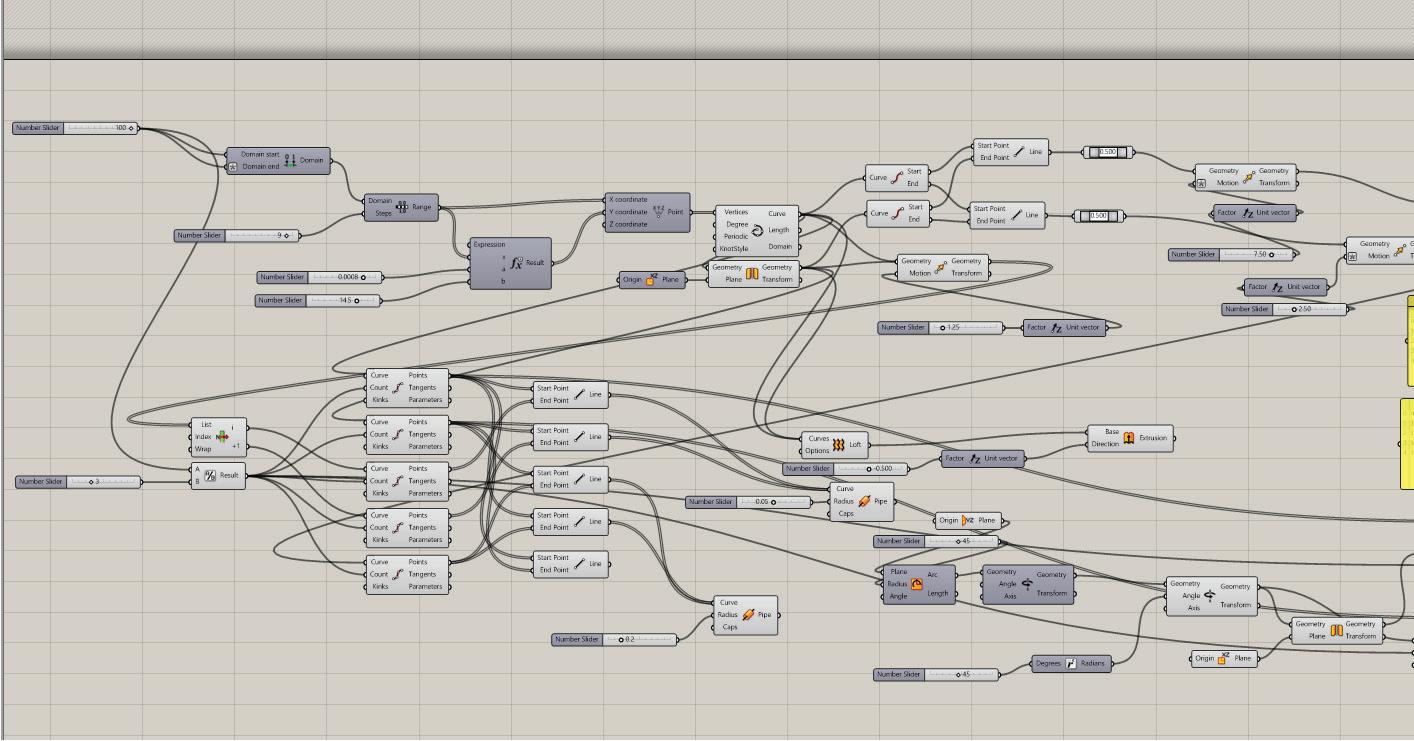Click the 0.500 slider after the topmost Line
The height and width of the screenshot is (741, 1414).
(1109, 152)
